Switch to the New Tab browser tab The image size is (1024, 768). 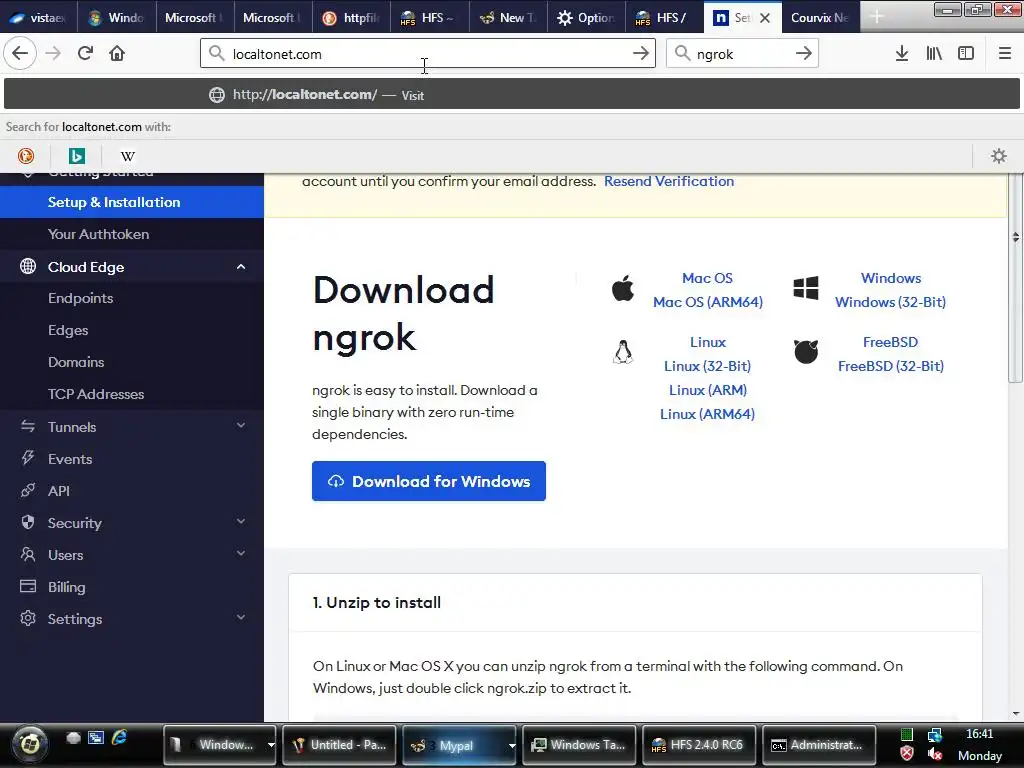click(x=508, y=17)
